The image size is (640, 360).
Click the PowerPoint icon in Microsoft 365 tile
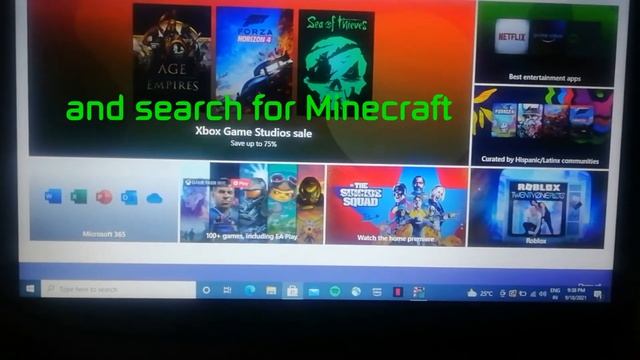click(x=104, y=197)
